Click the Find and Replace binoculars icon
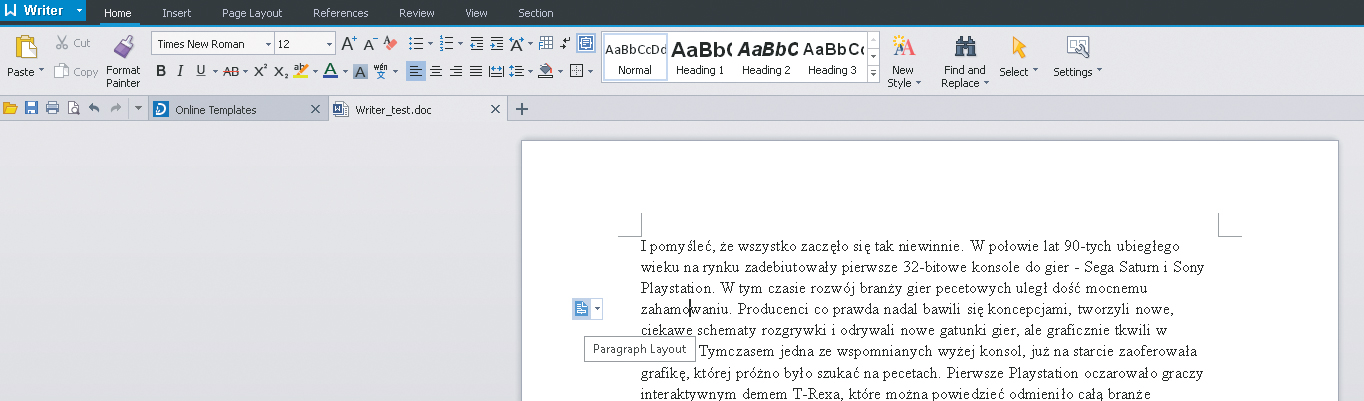The width and height of the screenshot is (1364, 401). pyautogui.click(x=964, y=47)
